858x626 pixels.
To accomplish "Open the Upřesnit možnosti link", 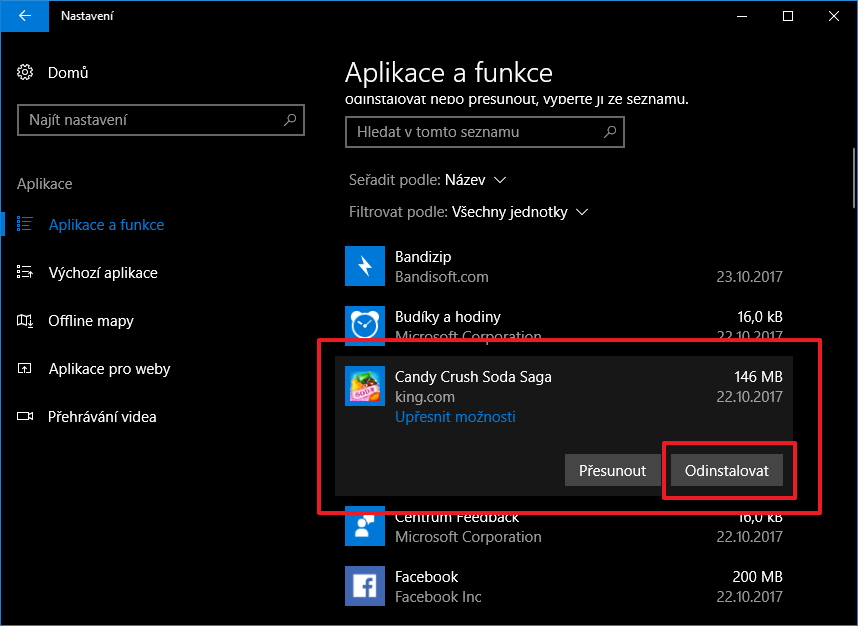I will coord(455,416).
